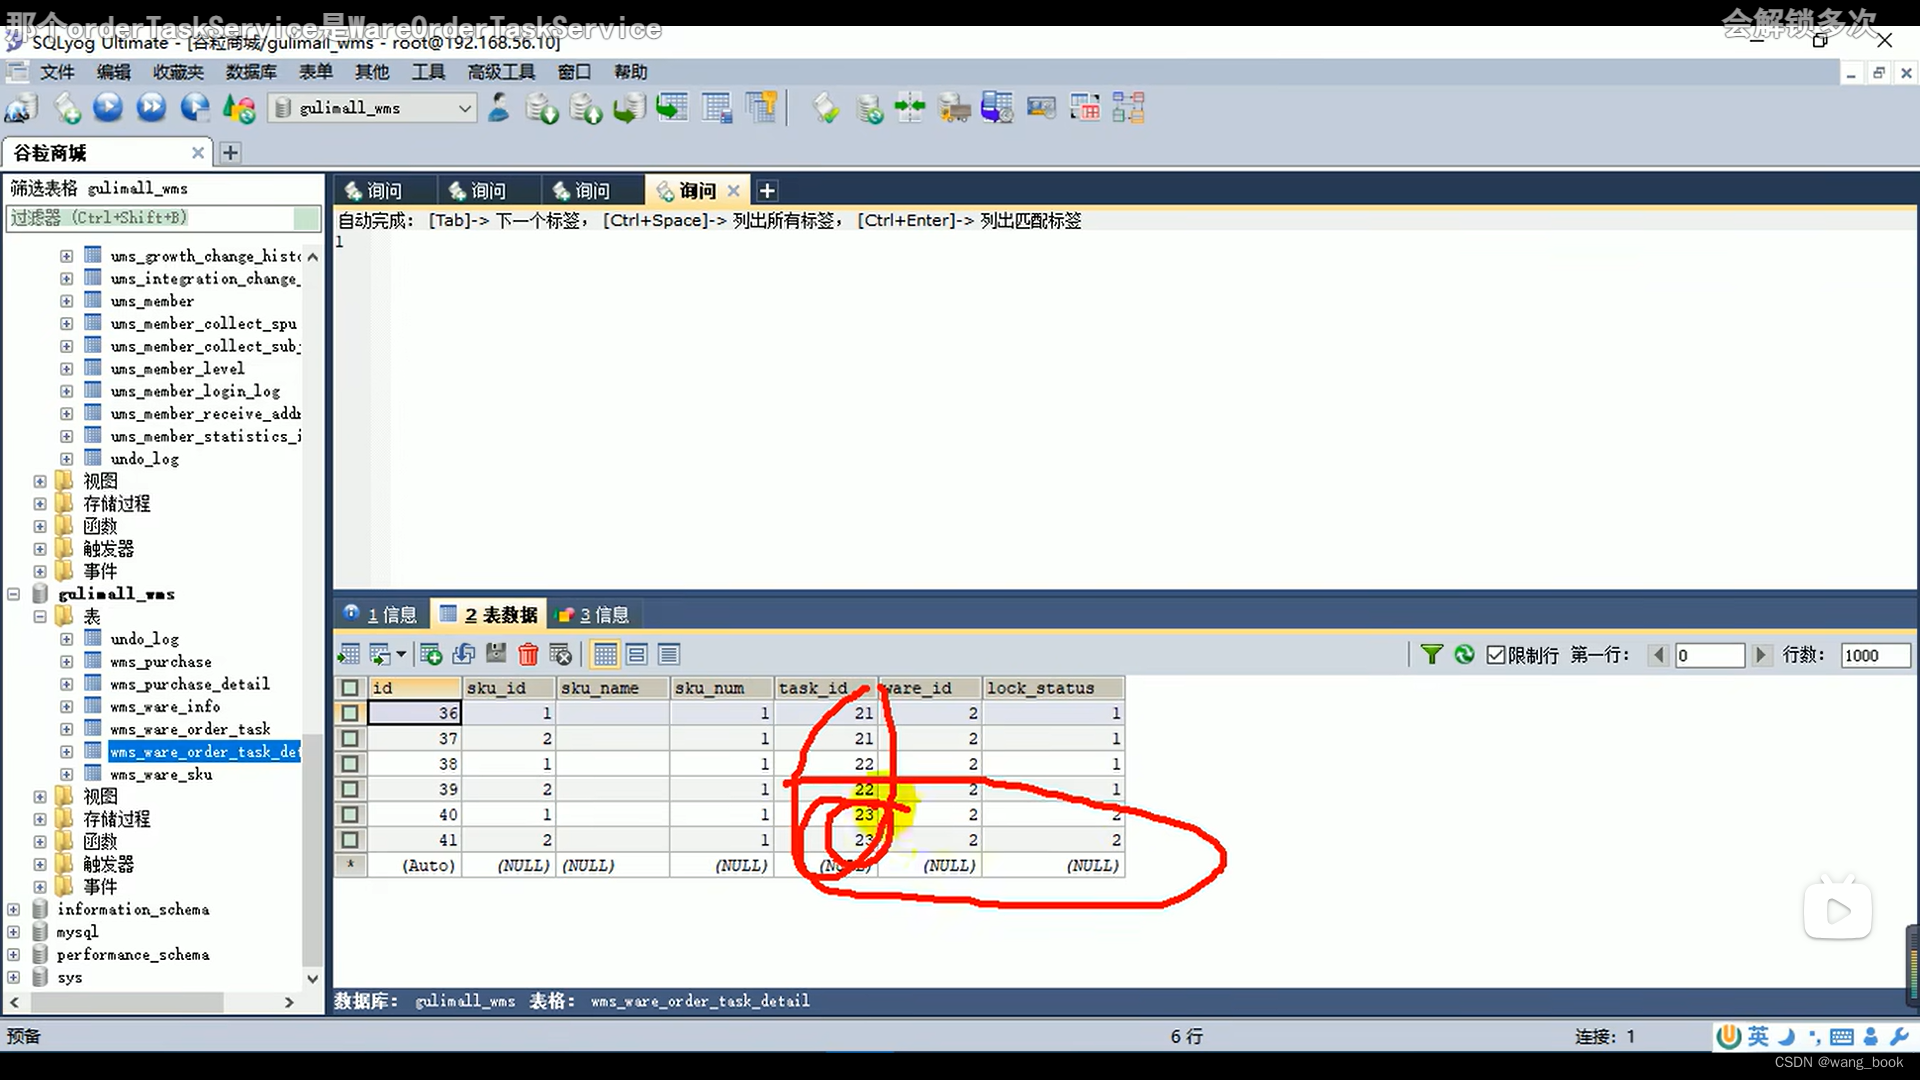Expand the mysql database node
Viewport: 1920px width, 1080px height.
[14, 932]
